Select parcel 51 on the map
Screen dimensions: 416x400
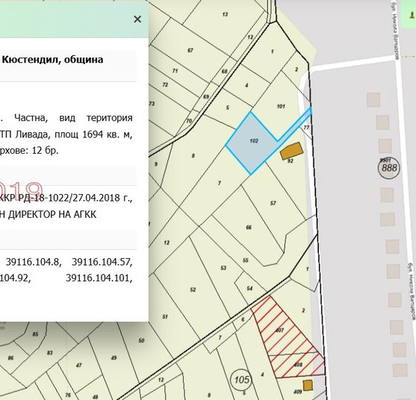point(165,317)
